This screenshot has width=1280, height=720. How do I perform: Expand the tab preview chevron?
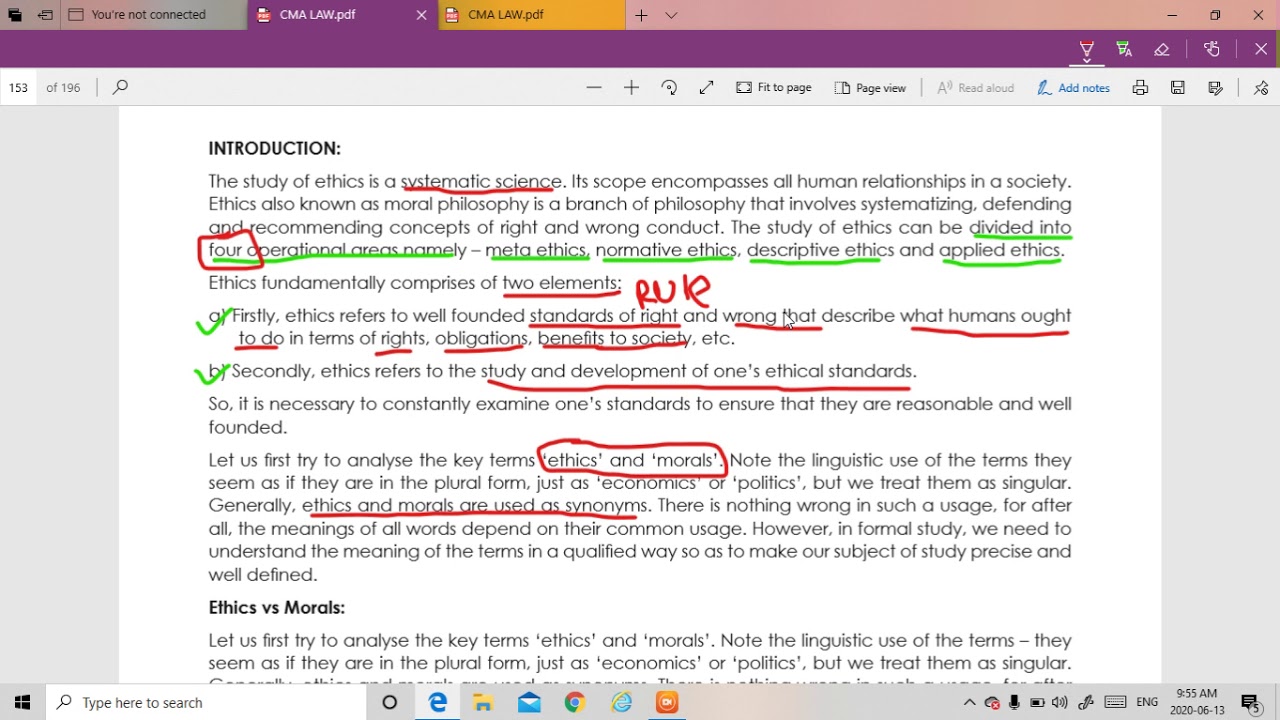(x=671, y=15)
